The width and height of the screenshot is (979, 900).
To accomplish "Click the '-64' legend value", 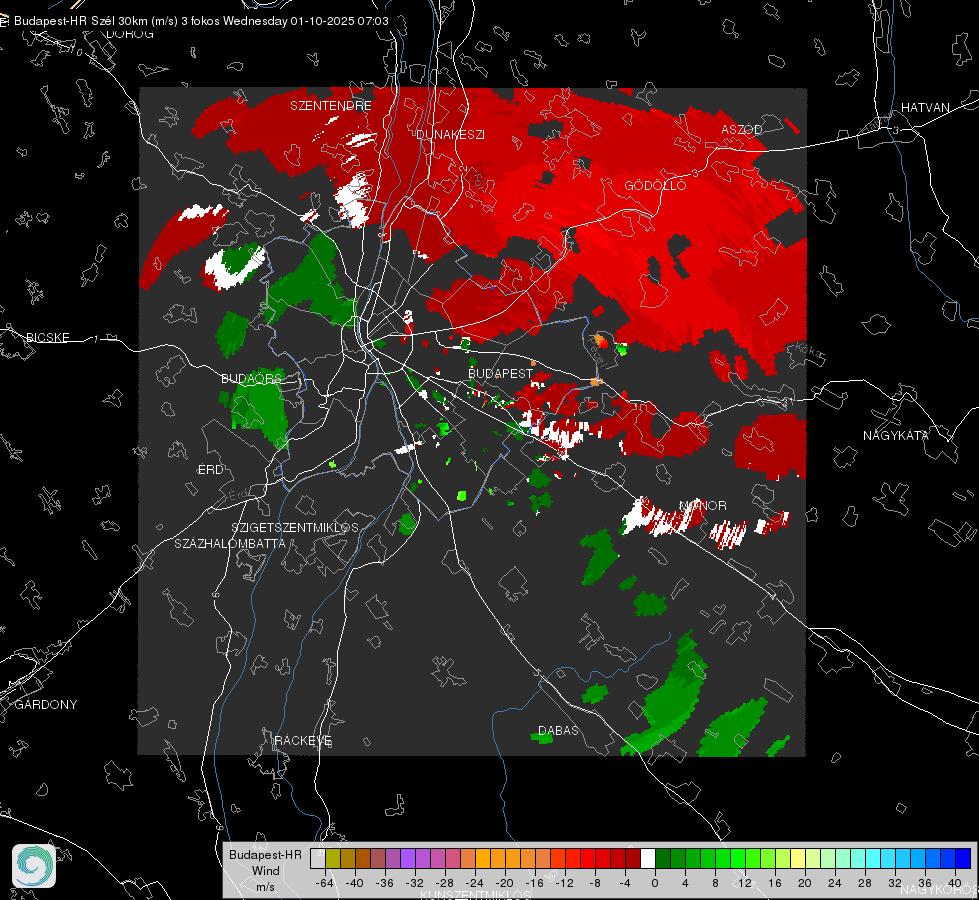I will (x=325, y=883).
